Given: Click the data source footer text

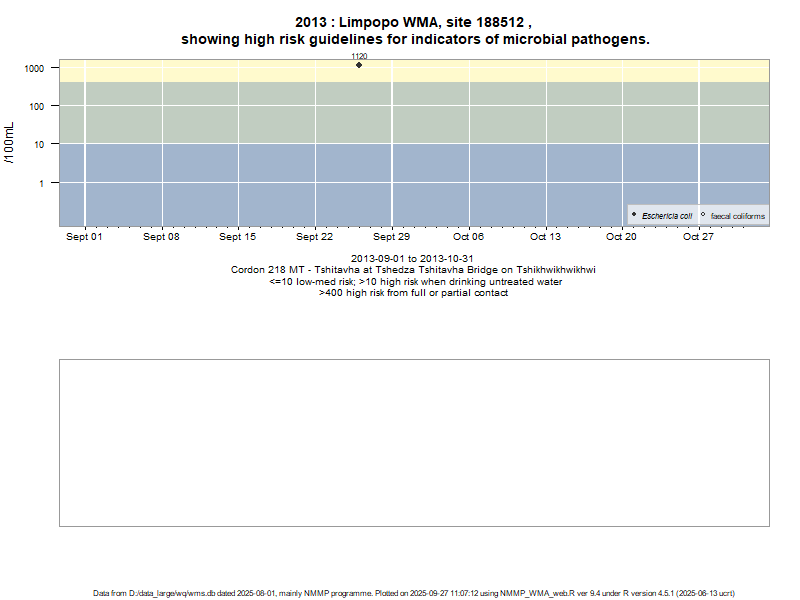Looking at the screenshot, I should [414, 593].
